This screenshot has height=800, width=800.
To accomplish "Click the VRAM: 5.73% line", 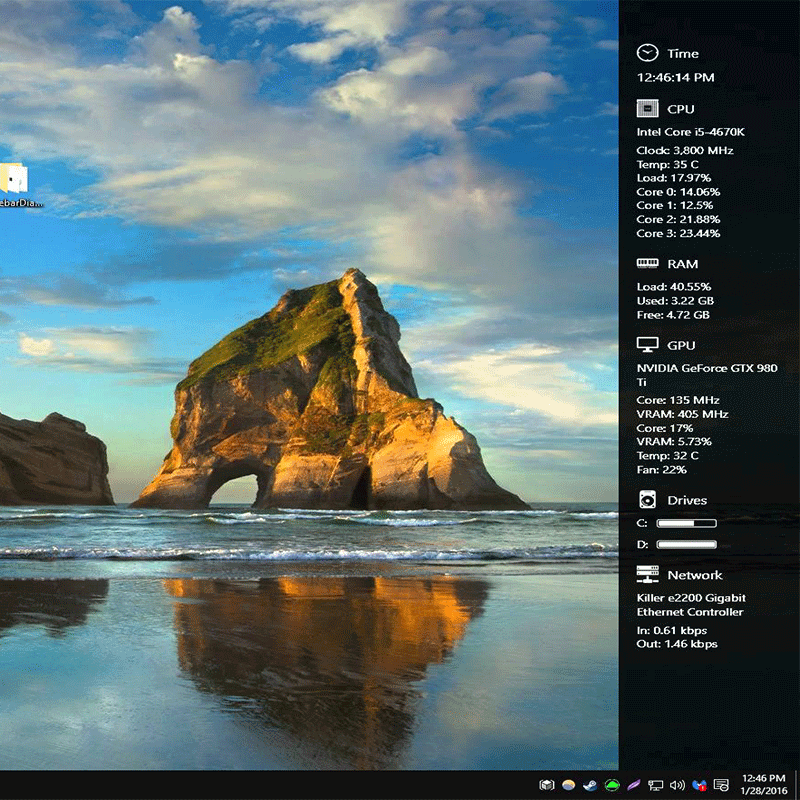I will pos(674,441).
